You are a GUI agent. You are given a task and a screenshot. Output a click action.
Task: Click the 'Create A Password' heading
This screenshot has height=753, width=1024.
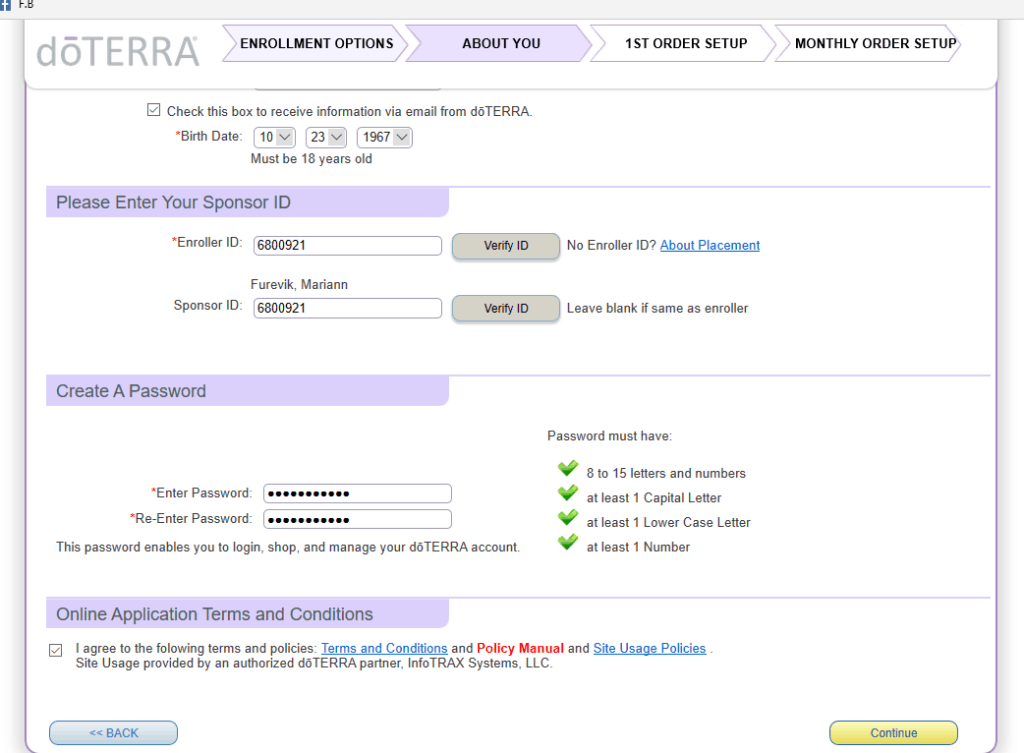coord(131,391)
